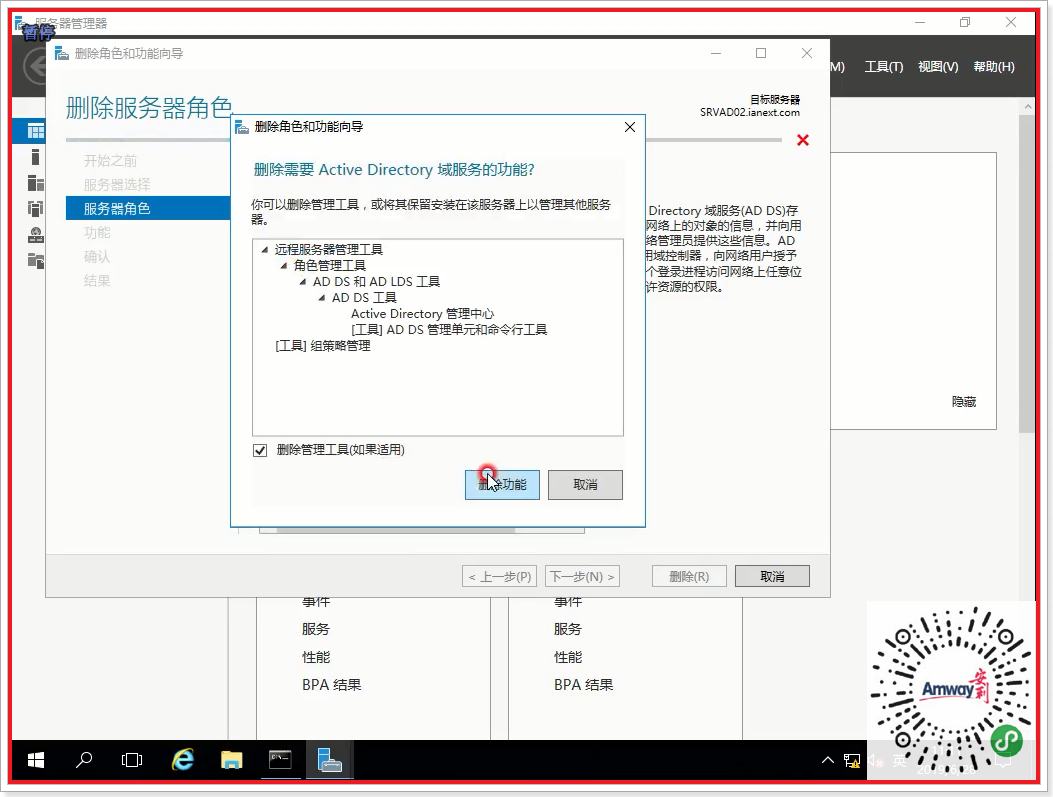This screenshot has width=1053, height=797.
Task: Open Task View on taskbar
Action: click(132, 760)
